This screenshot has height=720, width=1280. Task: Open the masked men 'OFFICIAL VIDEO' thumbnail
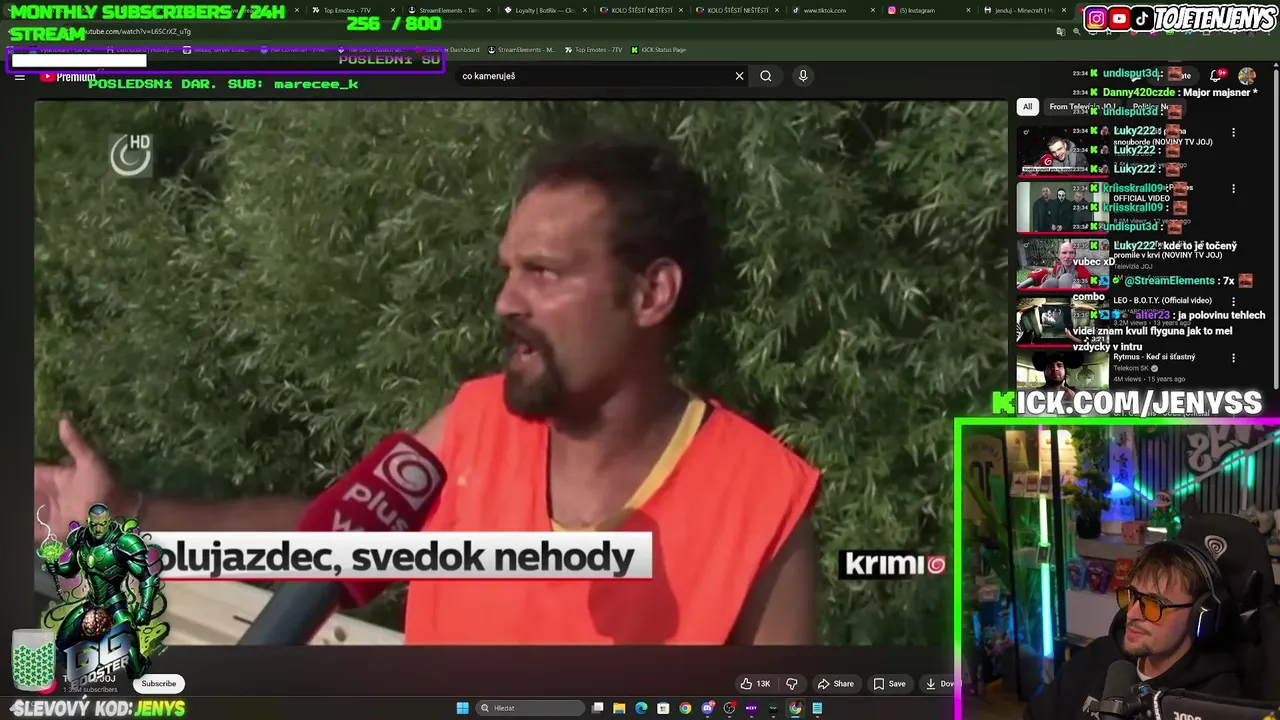(1062, 207)
